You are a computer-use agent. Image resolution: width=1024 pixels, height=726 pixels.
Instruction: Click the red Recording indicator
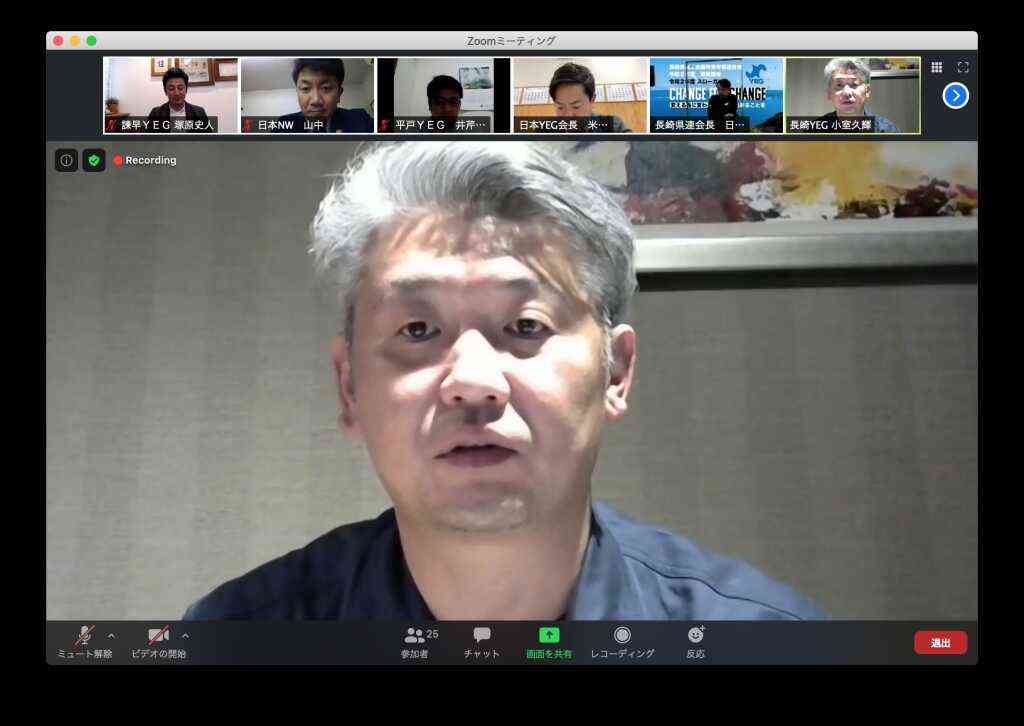(145, 160)
